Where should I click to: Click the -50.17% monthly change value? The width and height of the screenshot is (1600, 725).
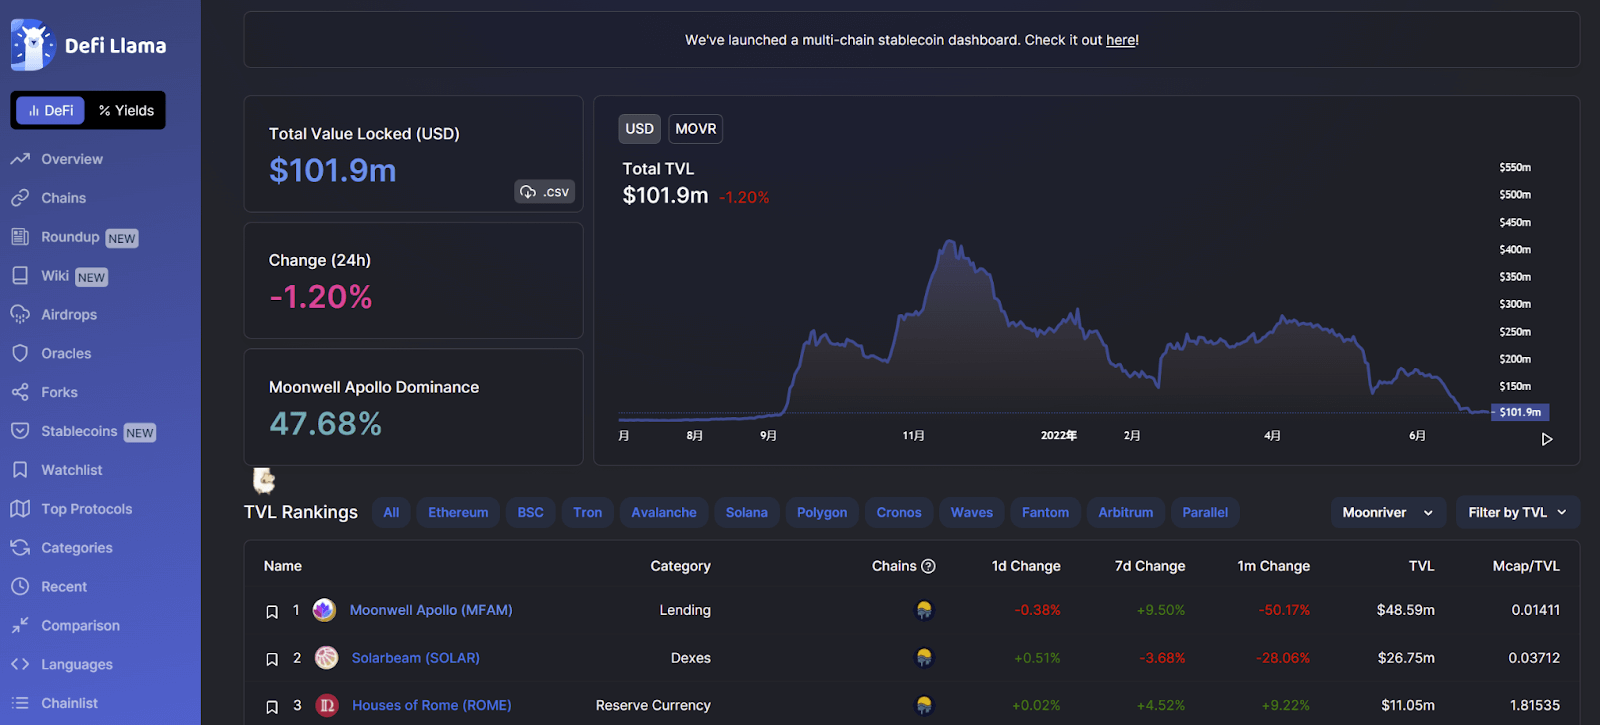point(1284,610)
